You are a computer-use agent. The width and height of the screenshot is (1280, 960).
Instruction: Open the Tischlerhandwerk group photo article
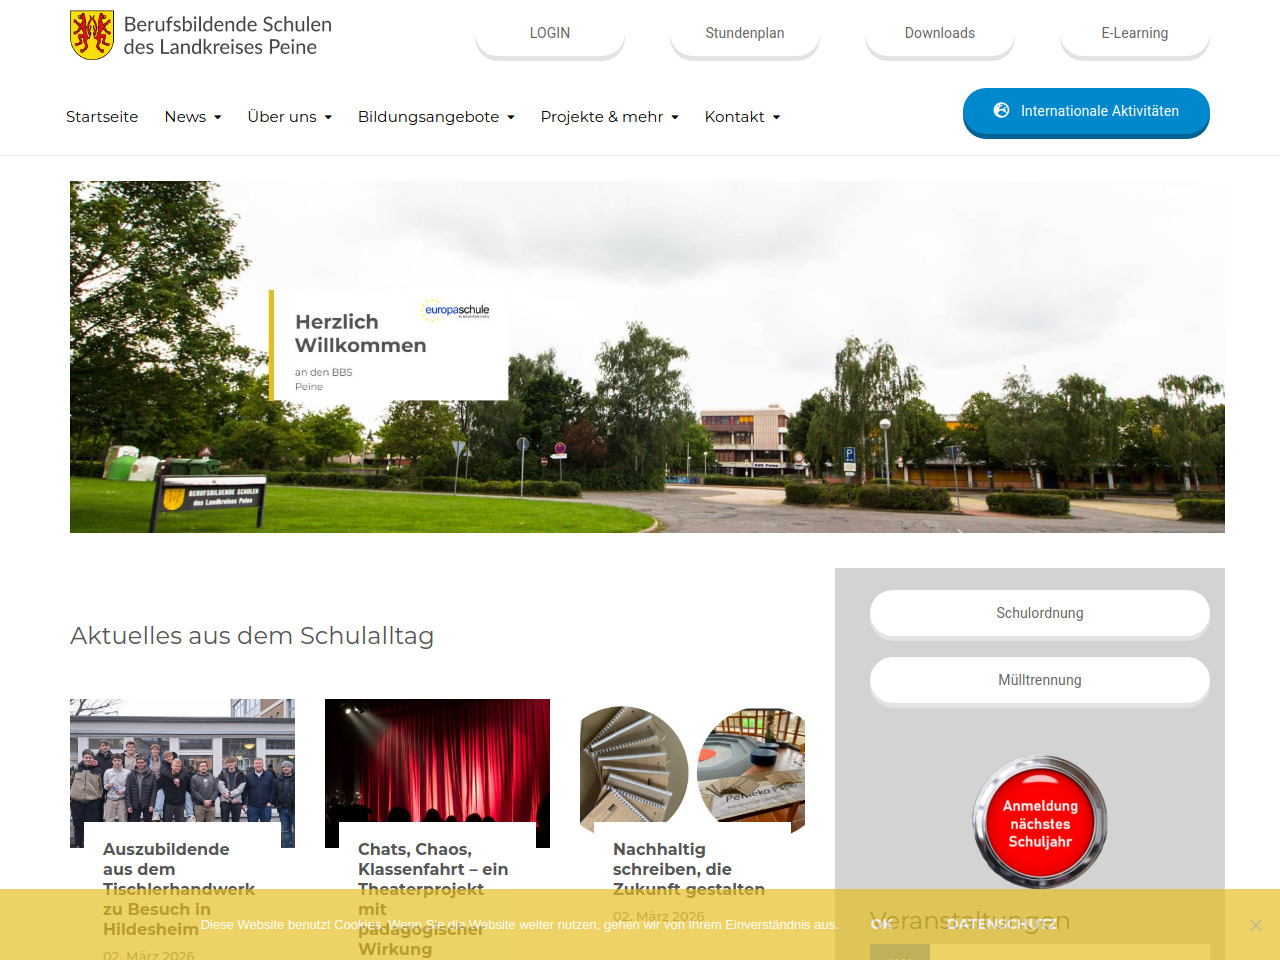(x=182, y=762)
